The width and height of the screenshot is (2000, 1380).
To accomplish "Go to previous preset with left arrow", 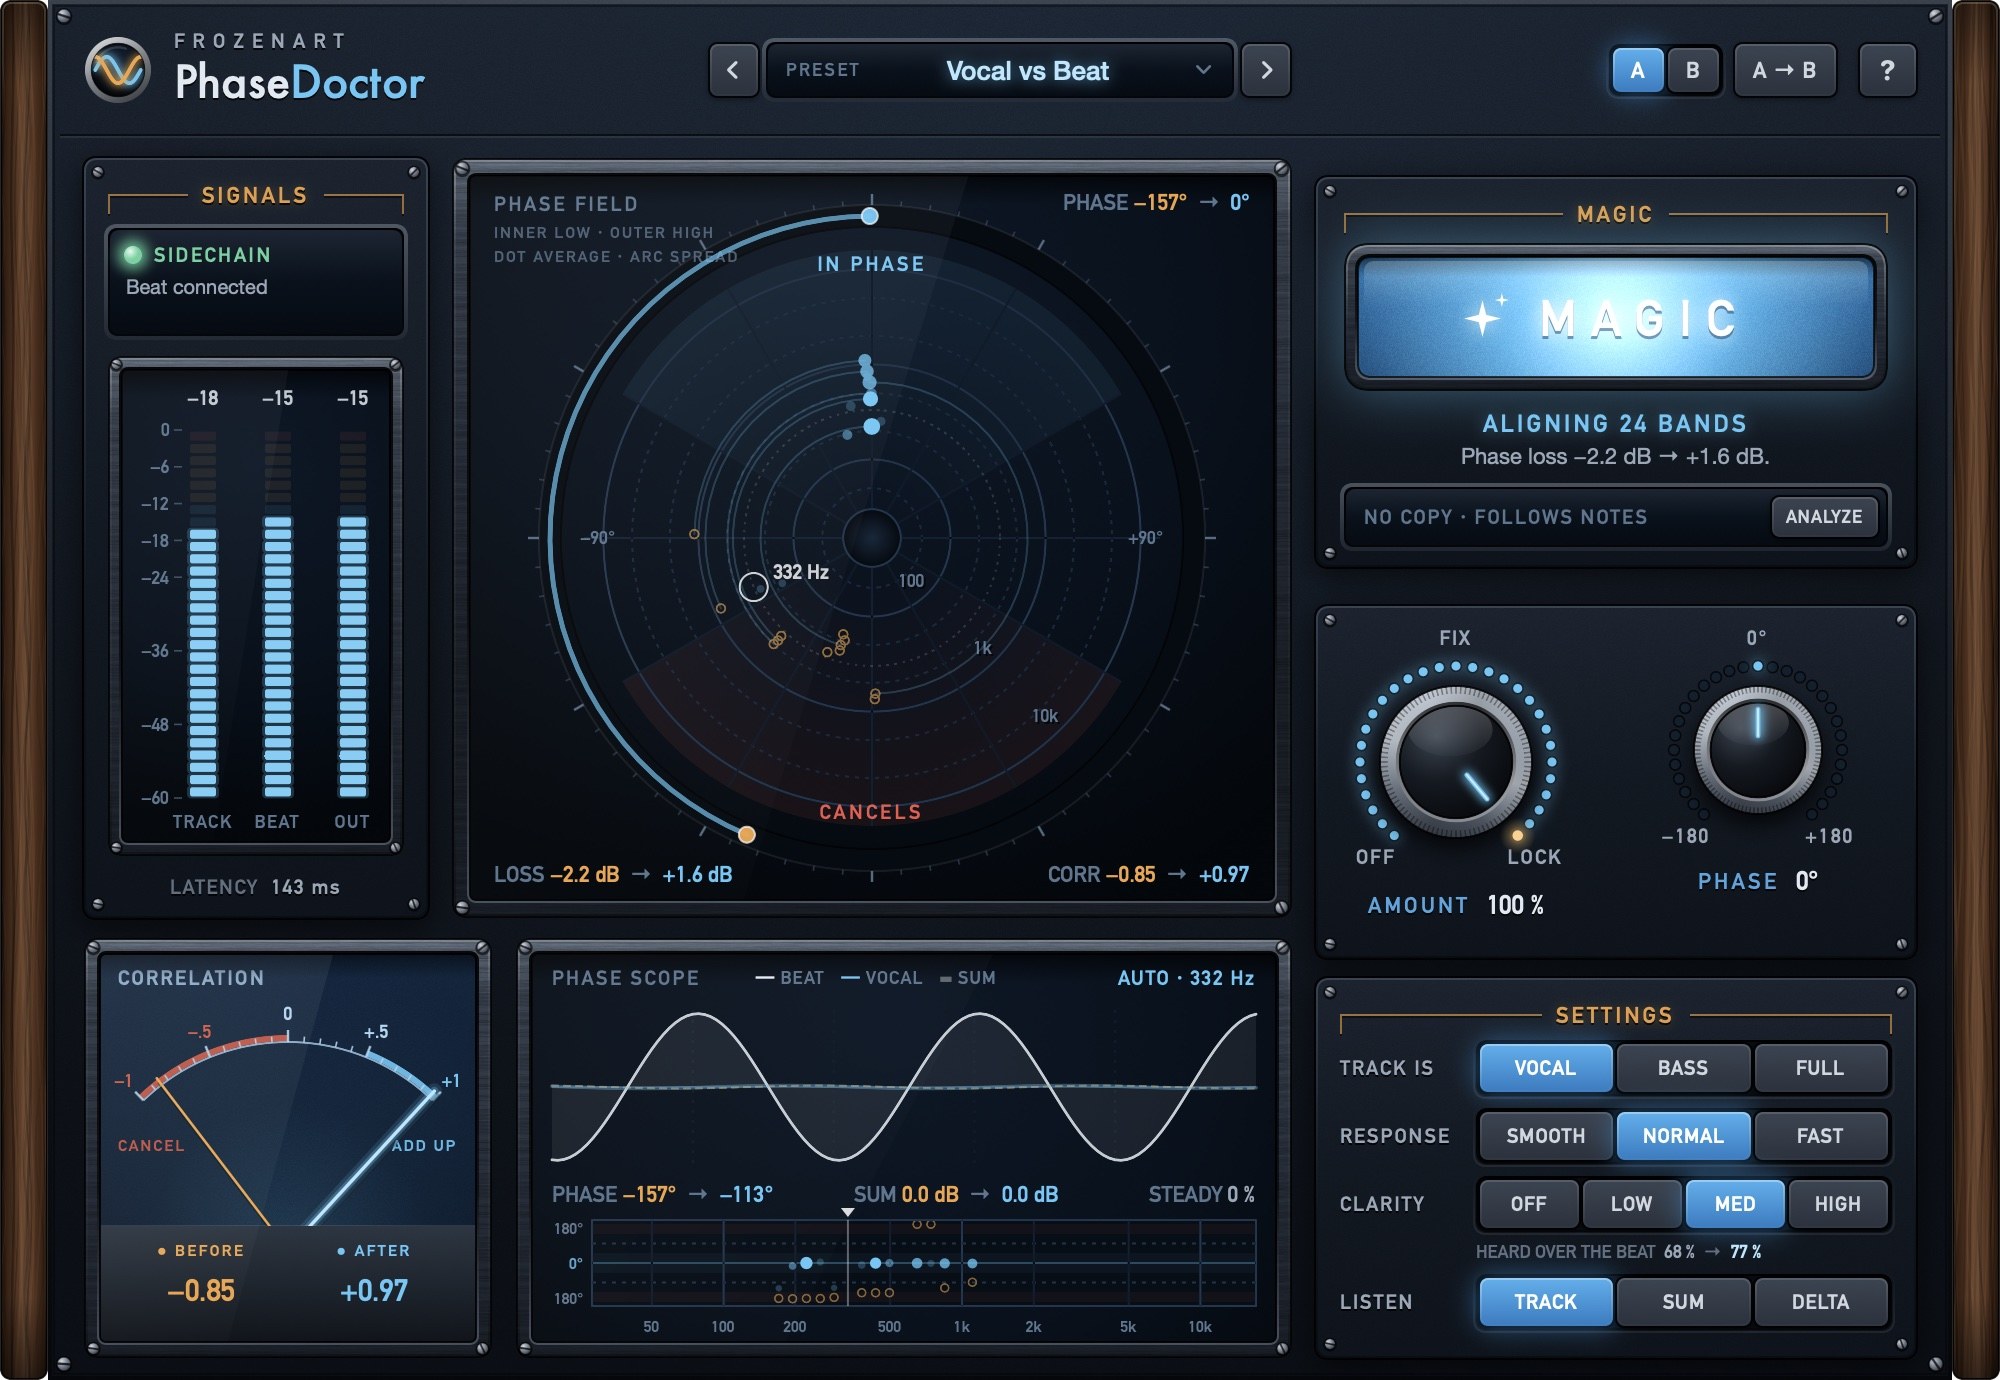I will [733, 70].
